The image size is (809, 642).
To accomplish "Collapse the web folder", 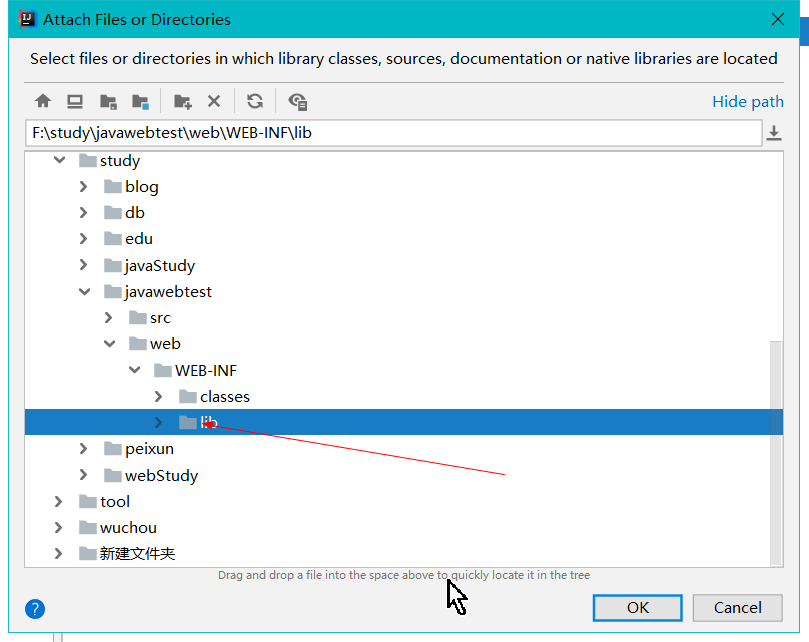I will click(x=109, y=344).
